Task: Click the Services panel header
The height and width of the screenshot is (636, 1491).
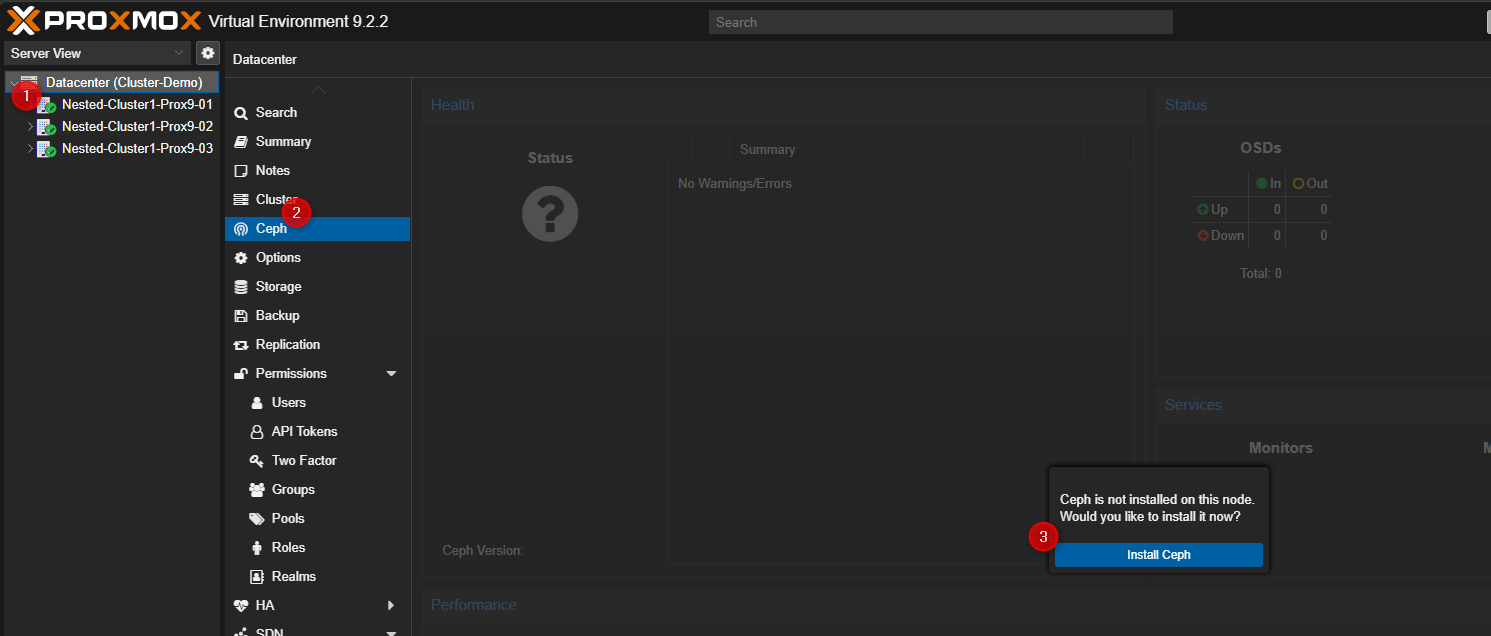Action: 1193,405
